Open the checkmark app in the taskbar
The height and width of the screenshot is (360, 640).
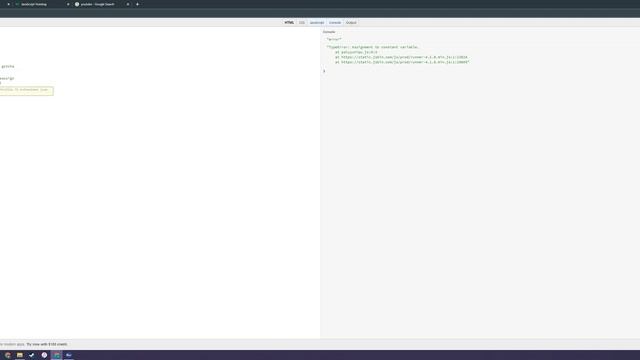(31, 355)
